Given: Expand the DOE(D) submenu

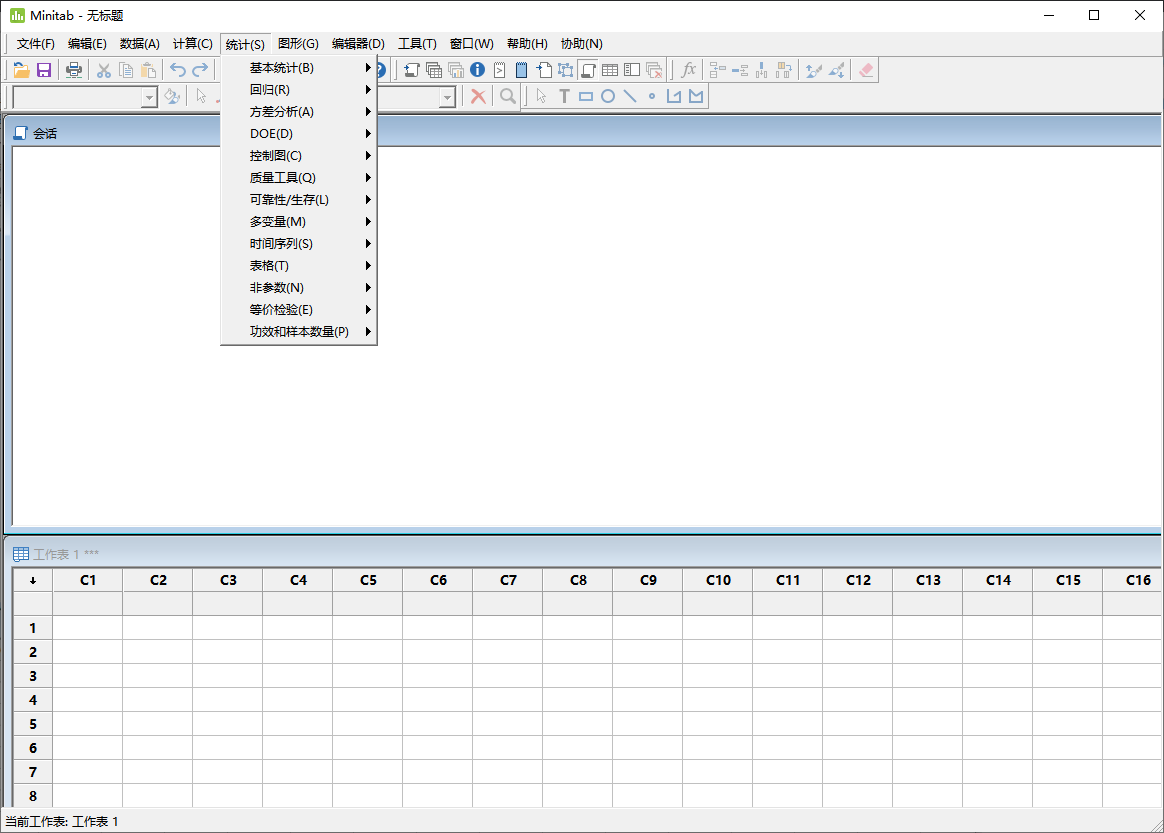Looking at the screenshot, I should tap(299, 134).
